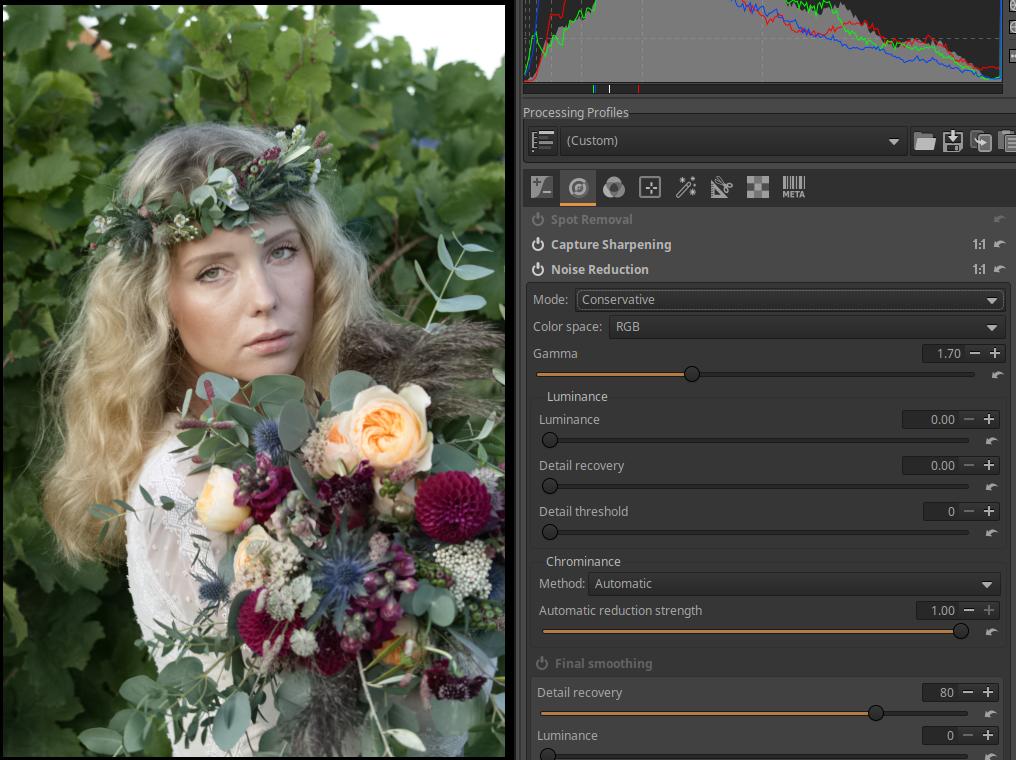Open the Raw tab checkerboard icon

(758, 187)
